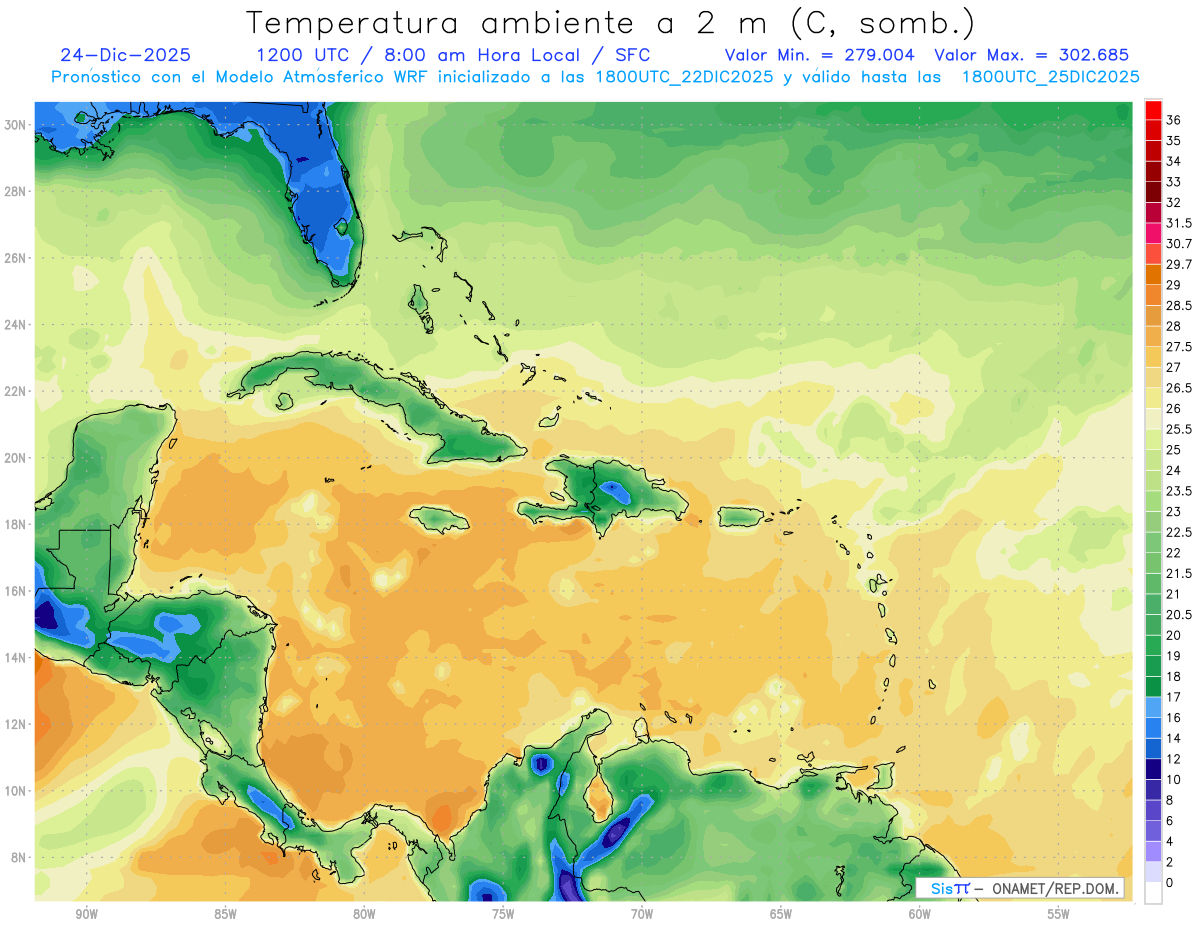This screenshot has height=927, width=1200.
Task: Click the '36' colorbar label
Action: (1174, 120)
